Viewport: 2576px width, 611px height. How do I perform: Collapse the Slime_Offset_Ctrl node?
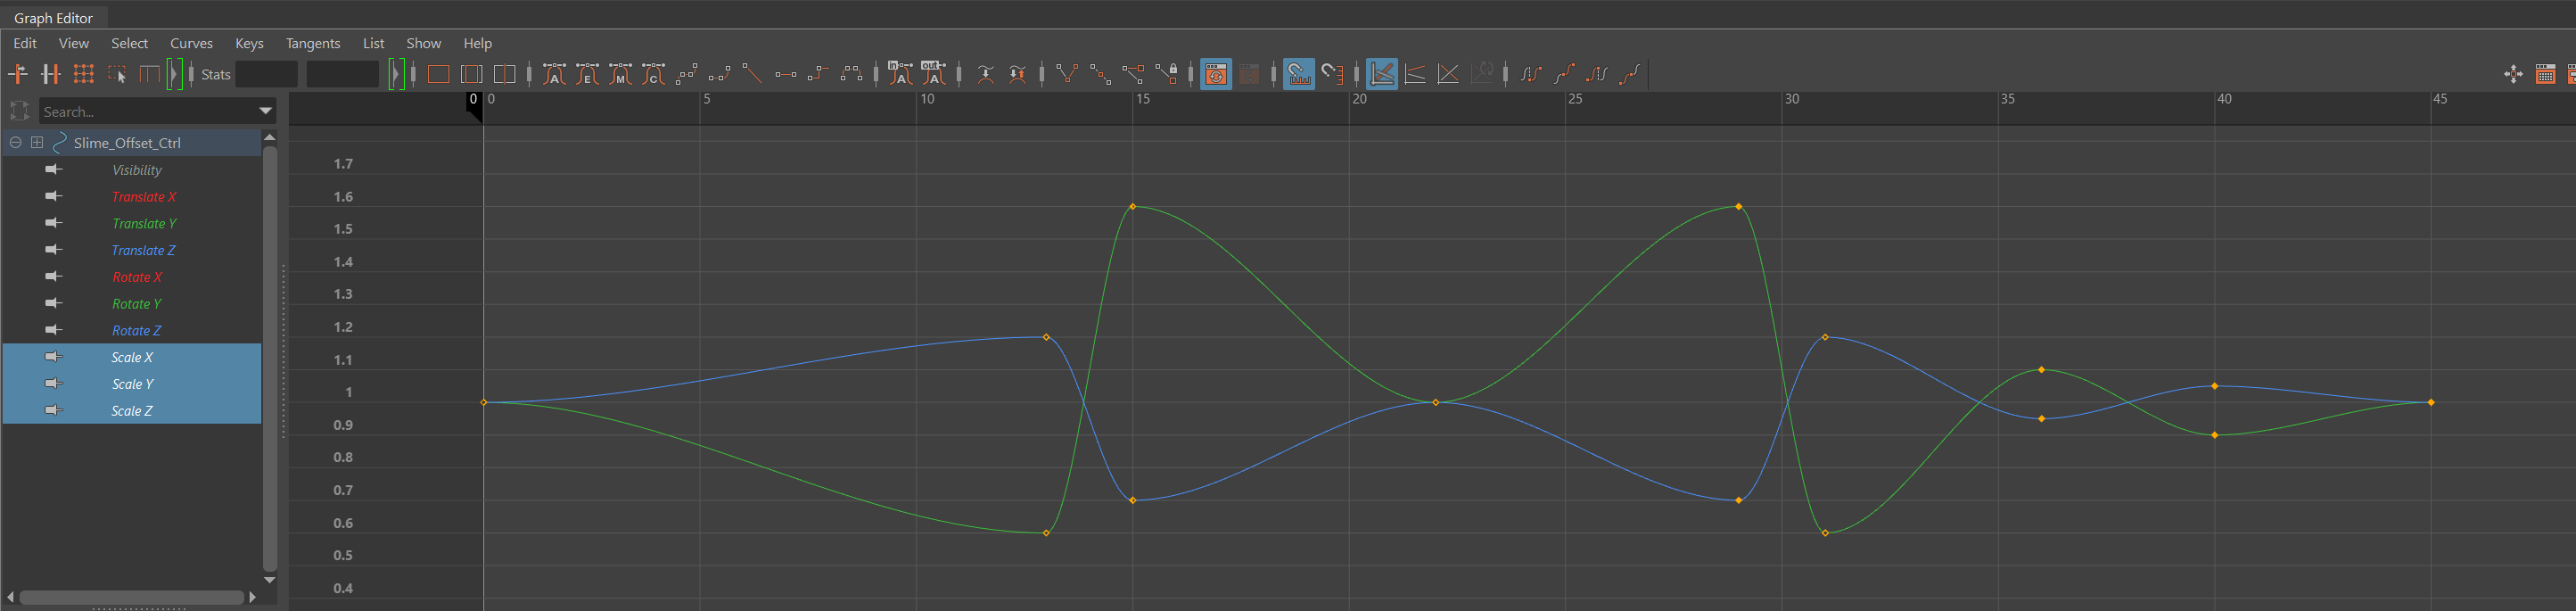[15, 142]
